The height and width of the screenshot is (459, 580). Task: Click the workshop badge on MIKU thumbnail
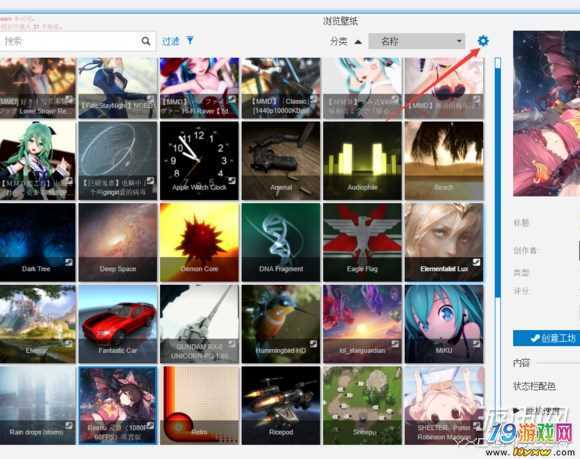click(476, 344)
